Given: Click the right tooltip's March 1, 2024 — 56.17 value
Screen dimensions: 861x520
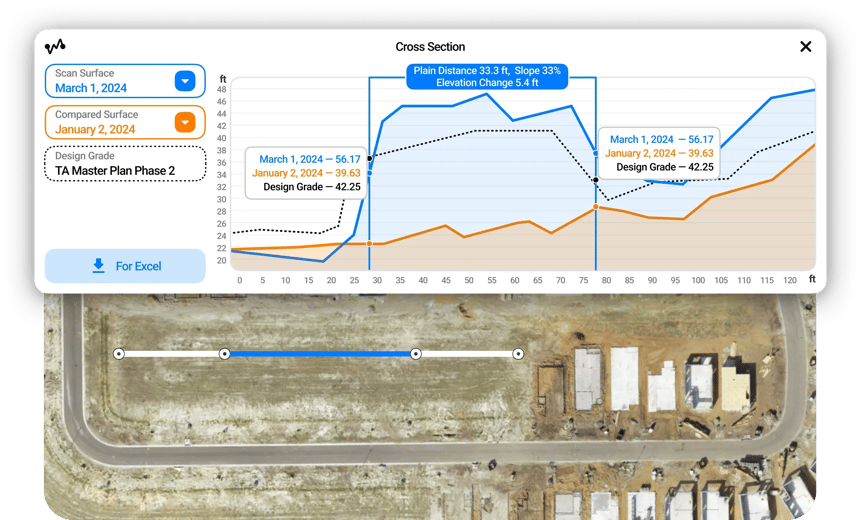Looking at the screenshot, I should coord(662,139).
